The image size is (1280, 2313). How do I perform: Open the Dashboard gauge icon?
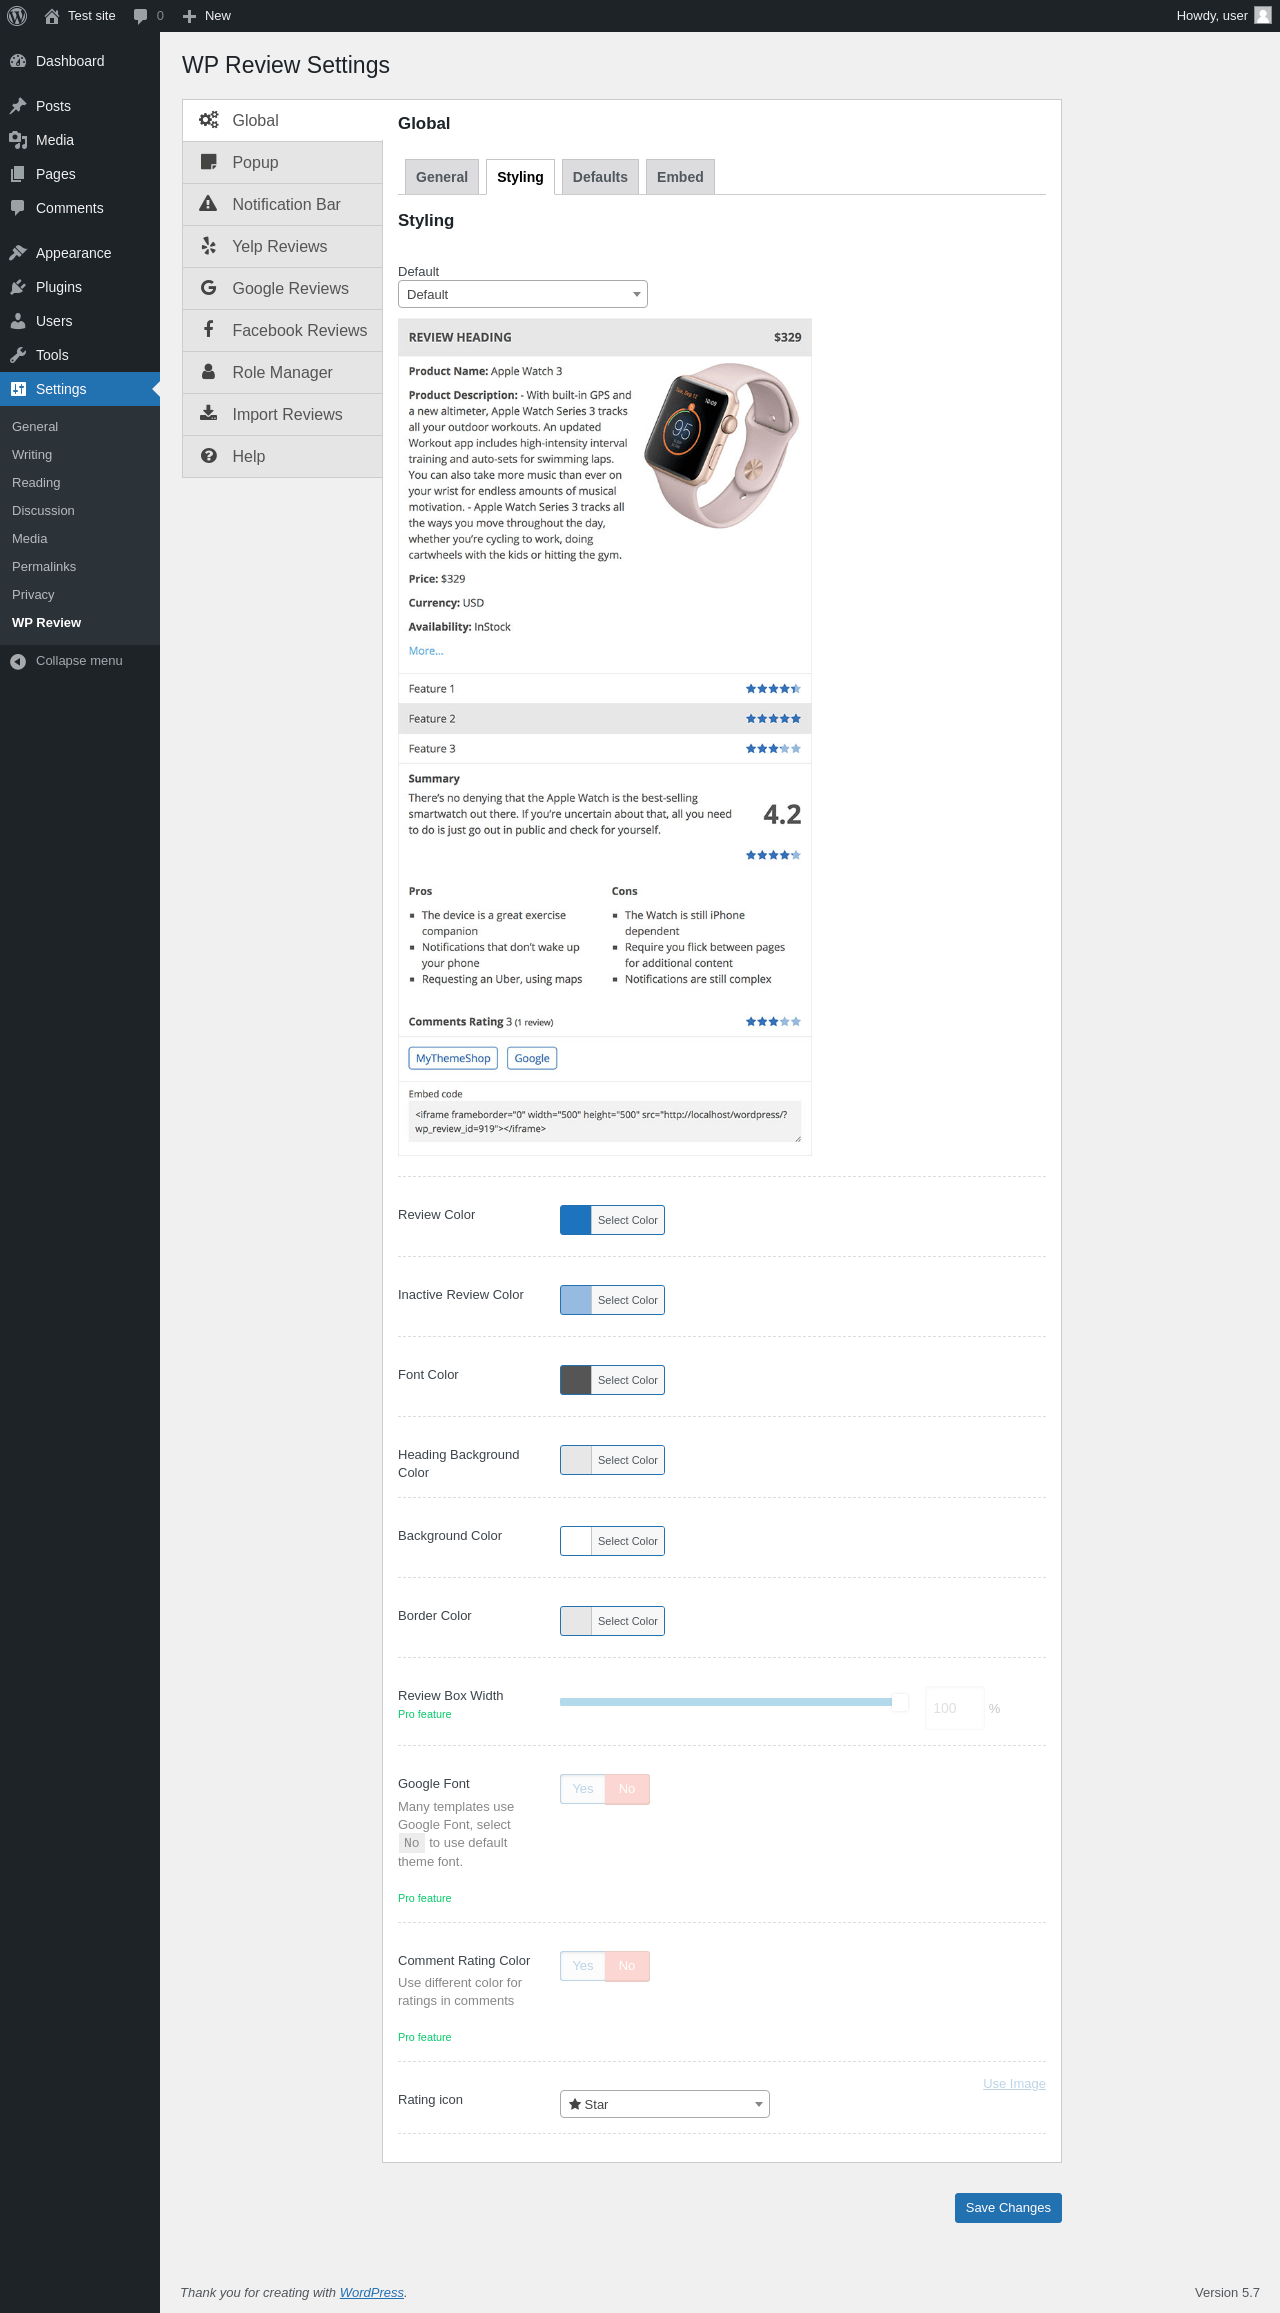(x=18, y=61)
